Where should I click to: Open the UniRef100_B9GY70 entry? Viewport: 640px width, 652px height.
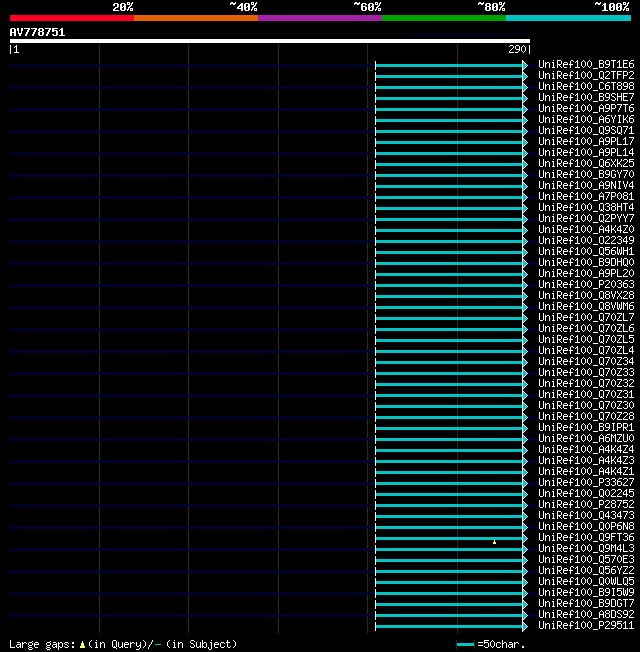click(x=586, y=174)
